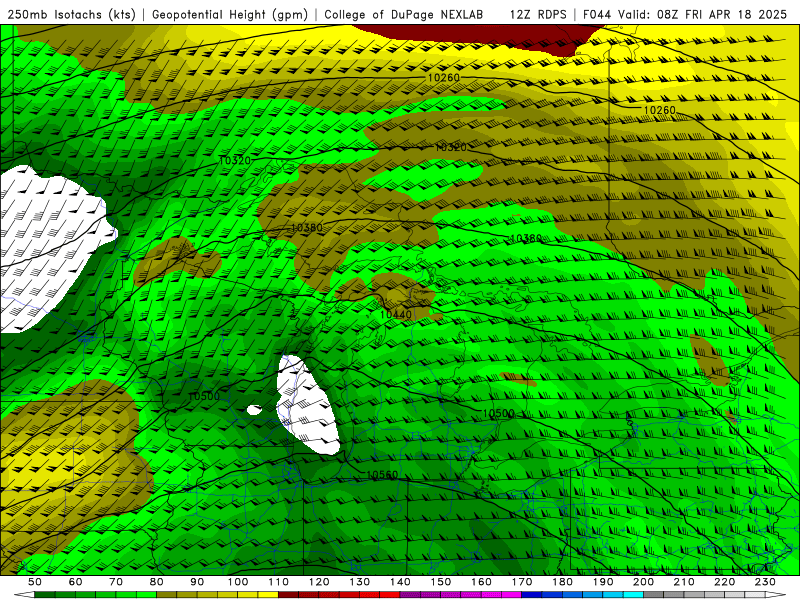The image size is (800, 600).
Task: Click the 10440 height contour label
Action: click(x=396, y=315)
